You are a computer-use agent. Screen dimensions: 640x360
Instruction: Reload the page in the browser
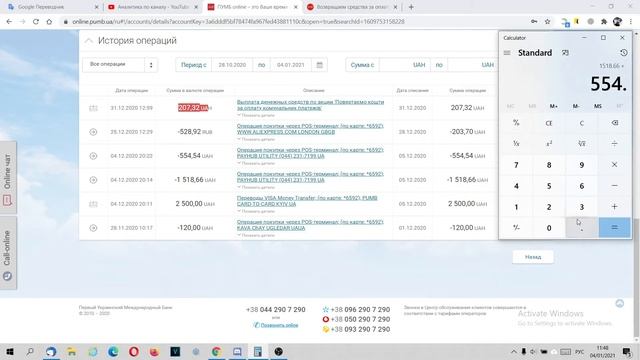(x=36, y=22)
